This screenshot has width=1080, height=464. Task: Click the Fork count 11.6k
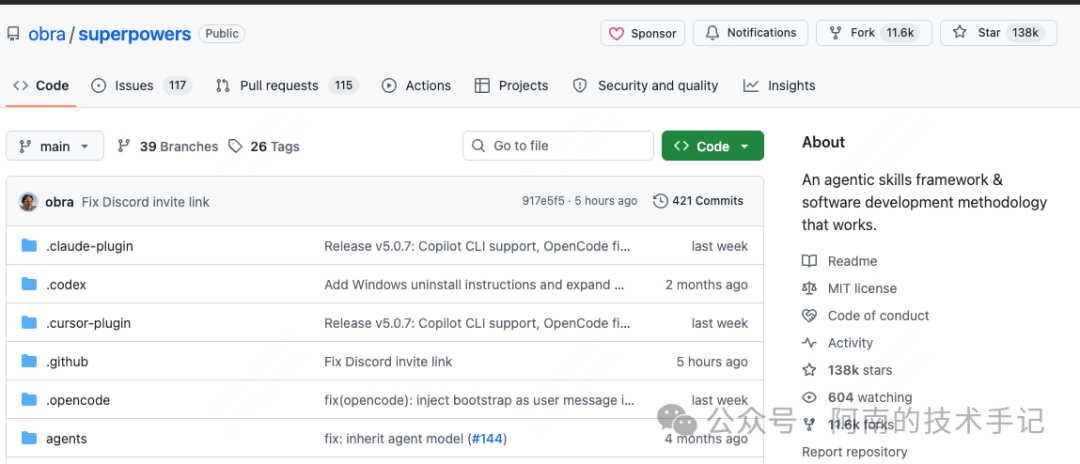(900, 33)
